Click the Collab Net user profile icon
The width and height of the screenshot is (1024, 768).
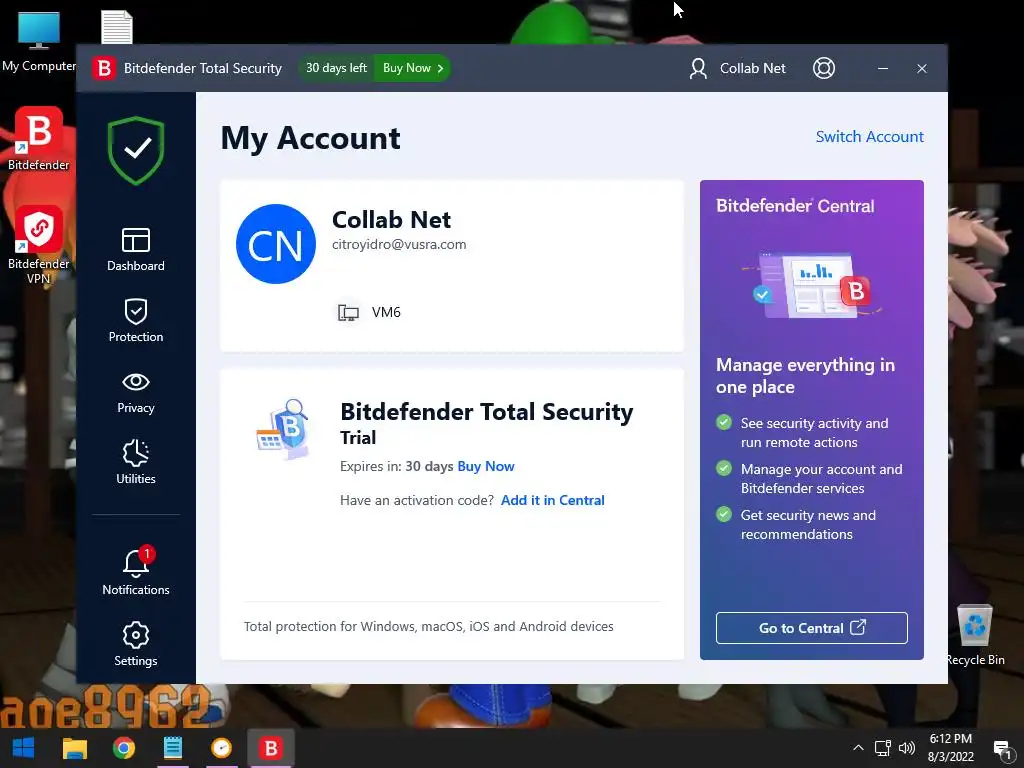698,68
